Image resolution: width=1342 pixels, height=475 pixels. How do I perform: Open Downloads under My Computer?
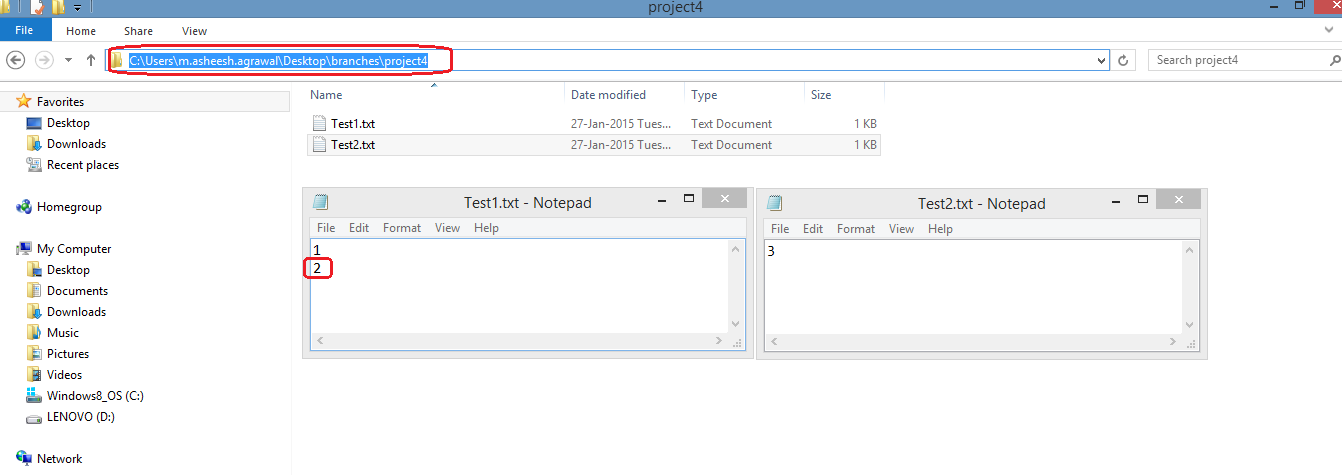[76, 312]
